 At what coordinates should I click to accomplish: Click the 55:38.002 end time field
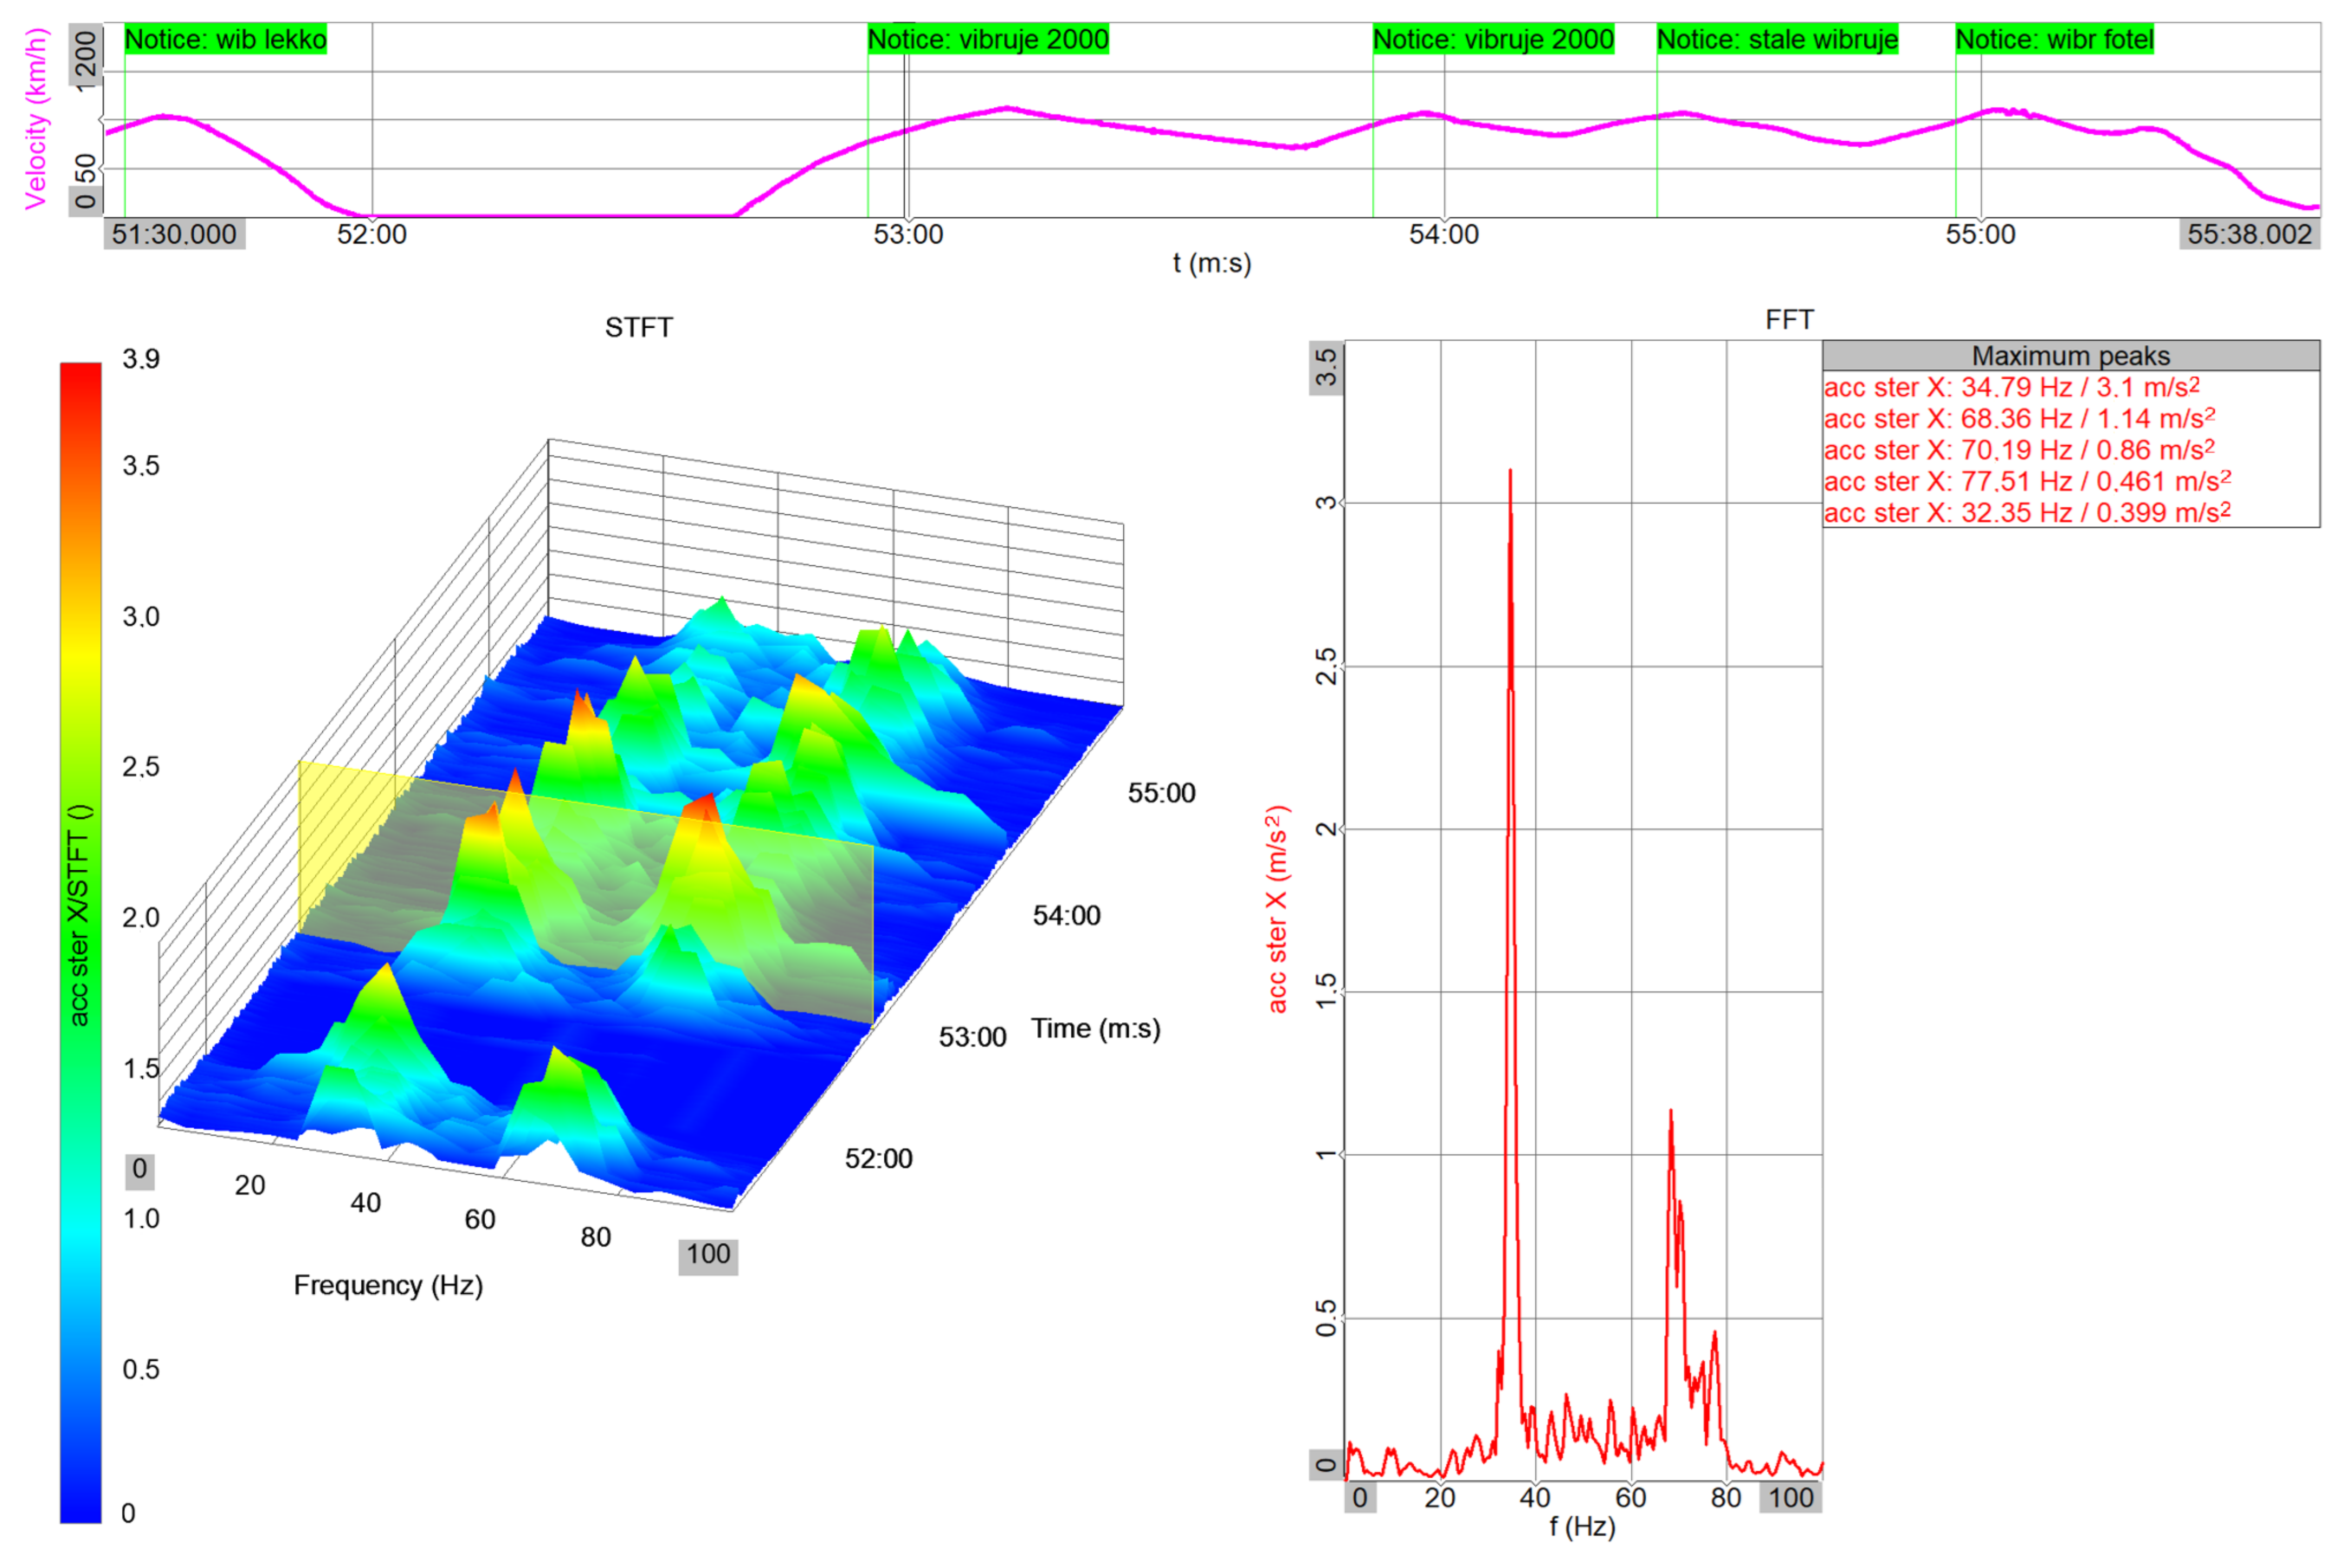[x=2249, y=235]
